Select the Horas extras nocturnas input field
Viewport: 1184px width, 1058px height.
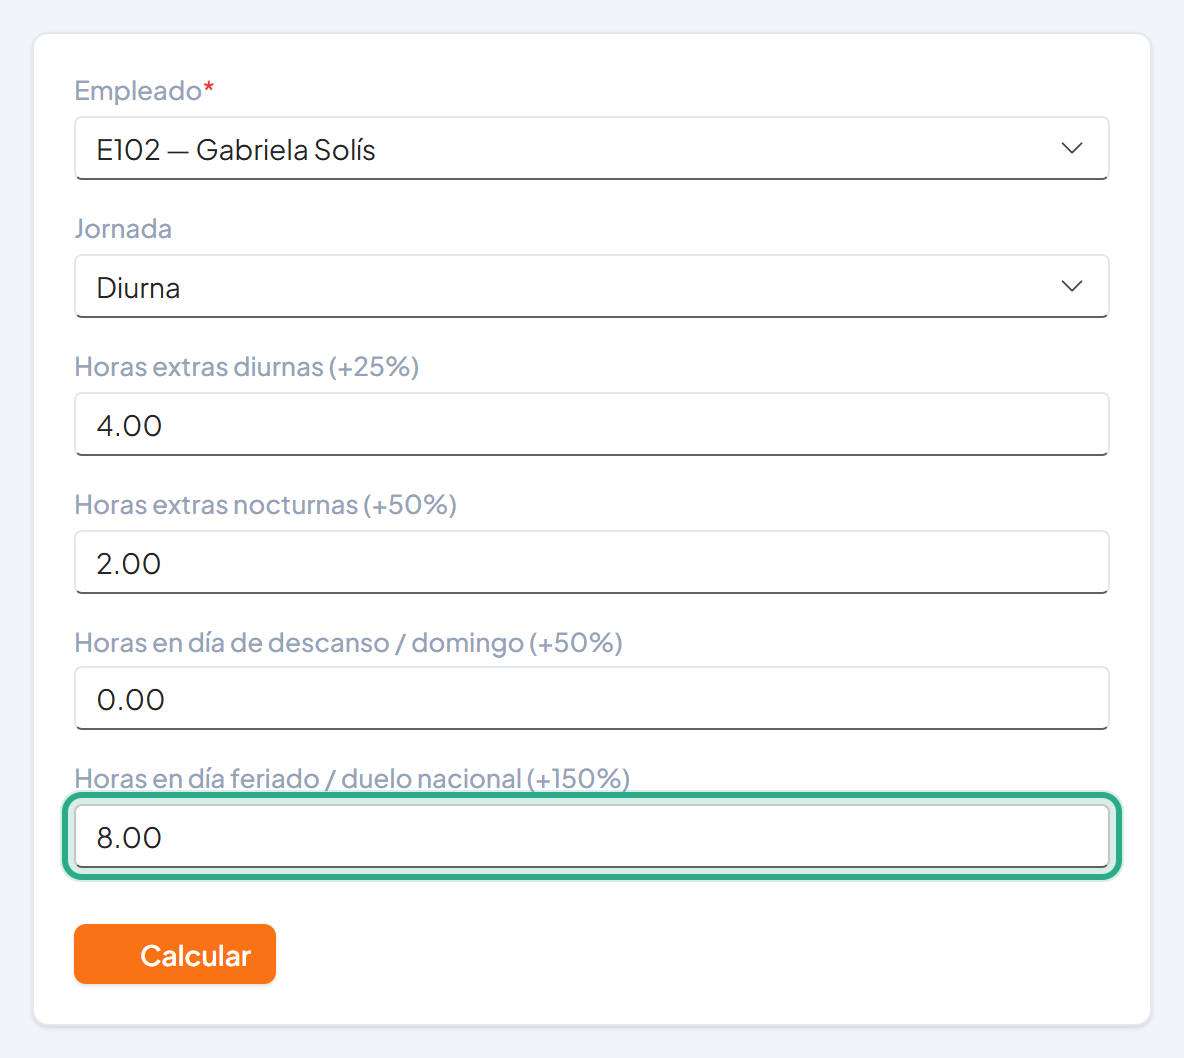[591, 562]
